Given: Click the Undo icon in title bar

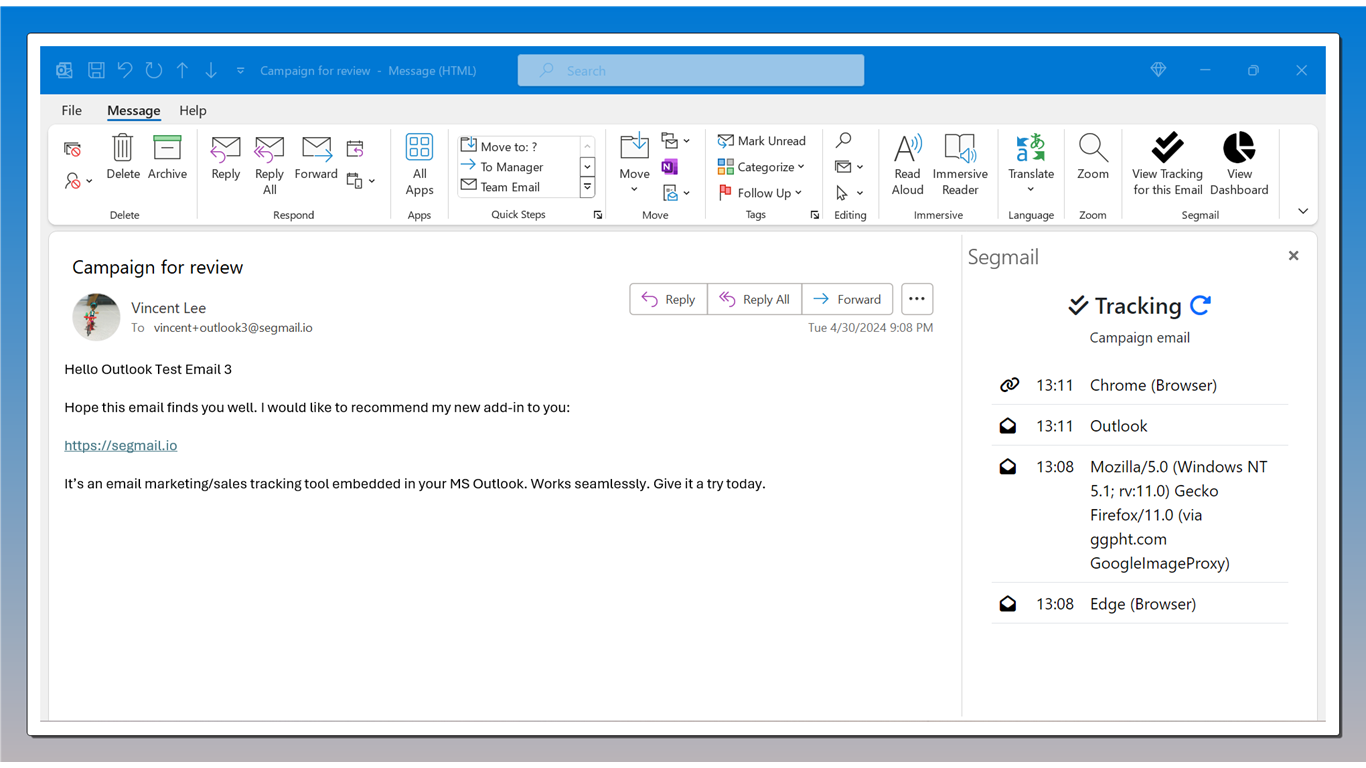Looking at the screenshot, I should tap(125, 70).
